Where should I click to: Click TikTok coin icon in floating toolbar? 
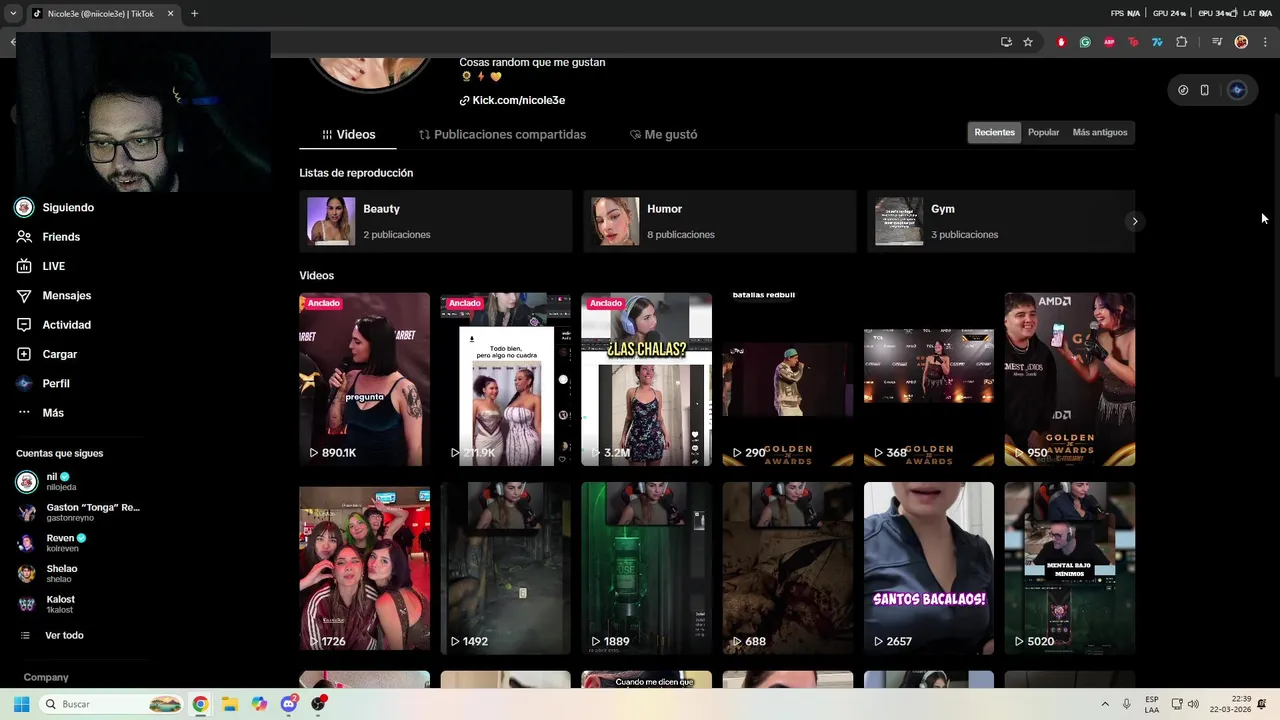(1183, 90)
